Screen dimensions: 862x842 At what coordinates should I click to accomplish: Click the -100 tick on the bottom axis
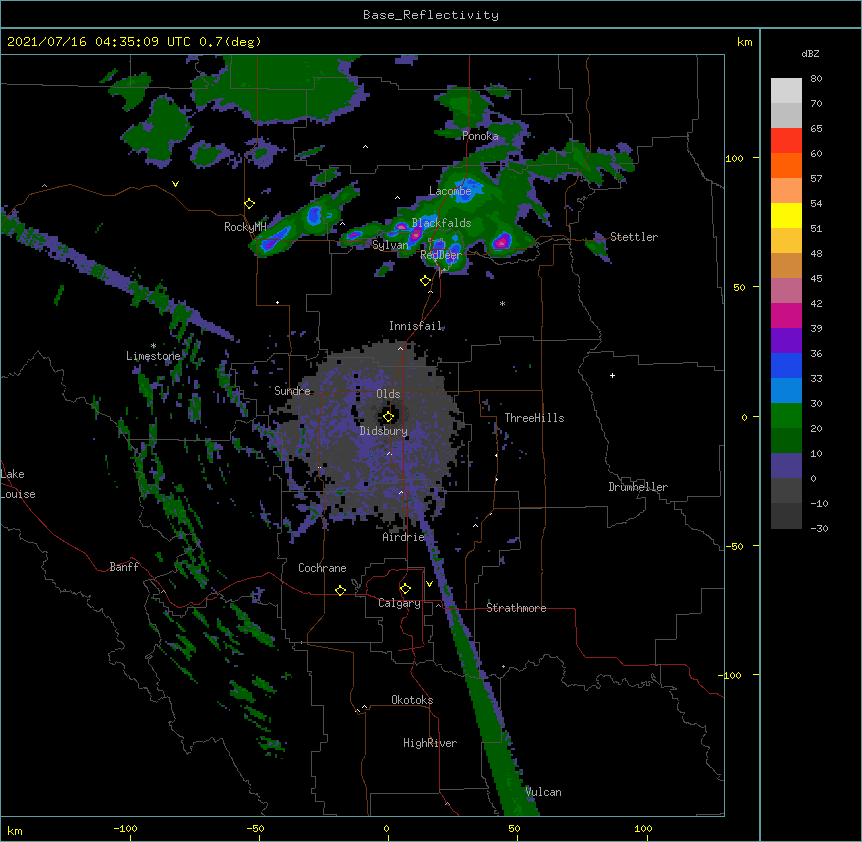click(125, 829)
